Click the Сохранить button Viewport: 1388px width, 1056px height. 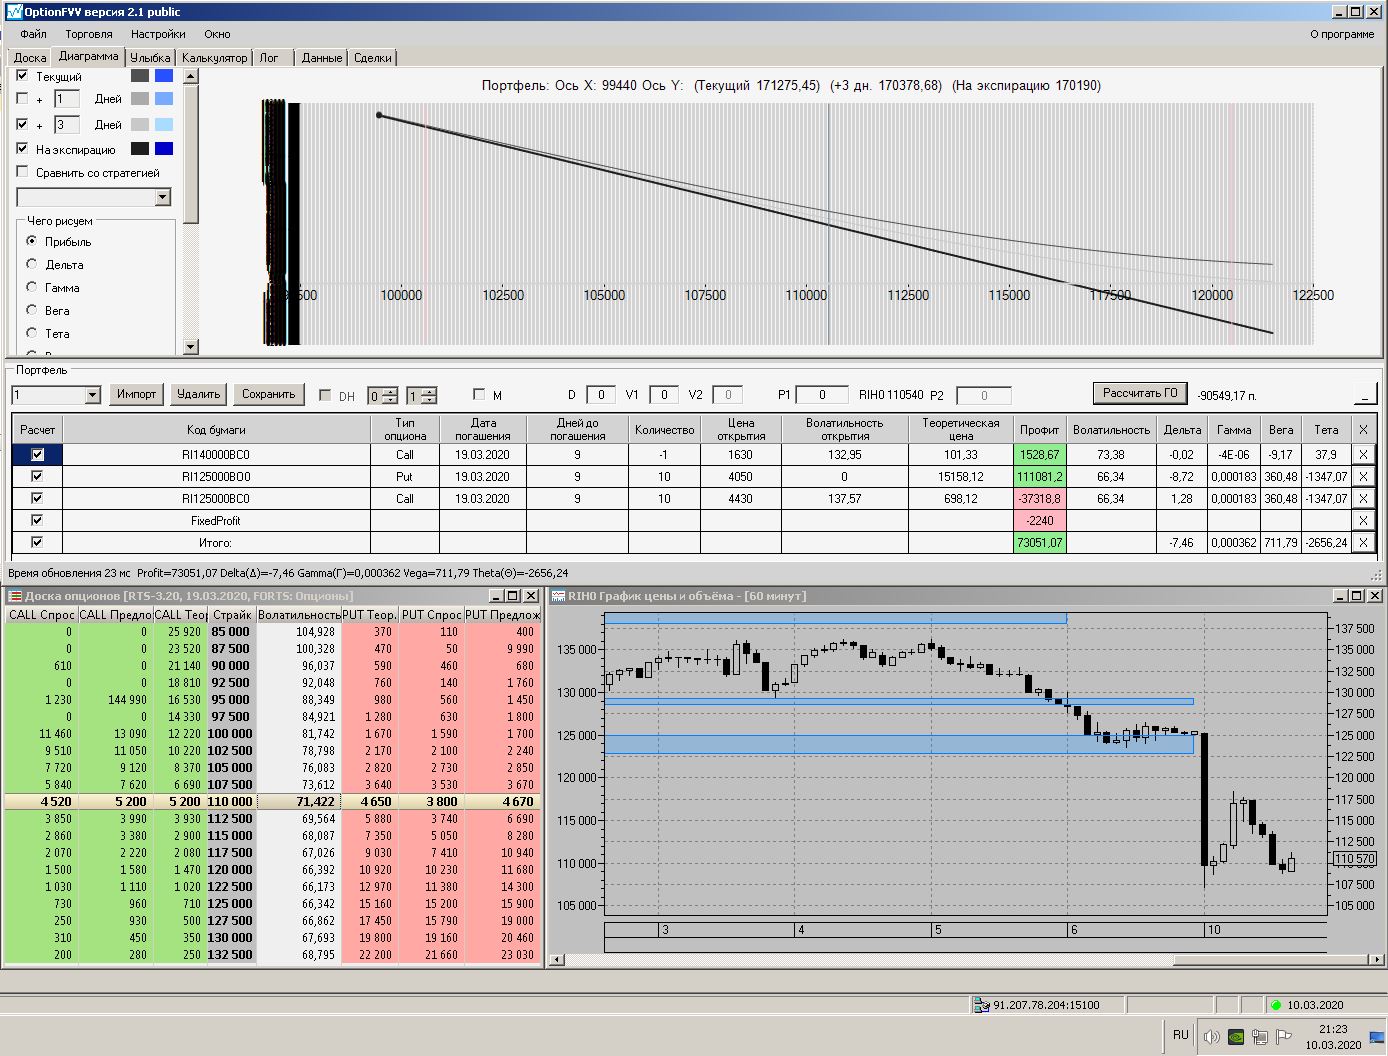pyautogui.click(x=269, y=394)
